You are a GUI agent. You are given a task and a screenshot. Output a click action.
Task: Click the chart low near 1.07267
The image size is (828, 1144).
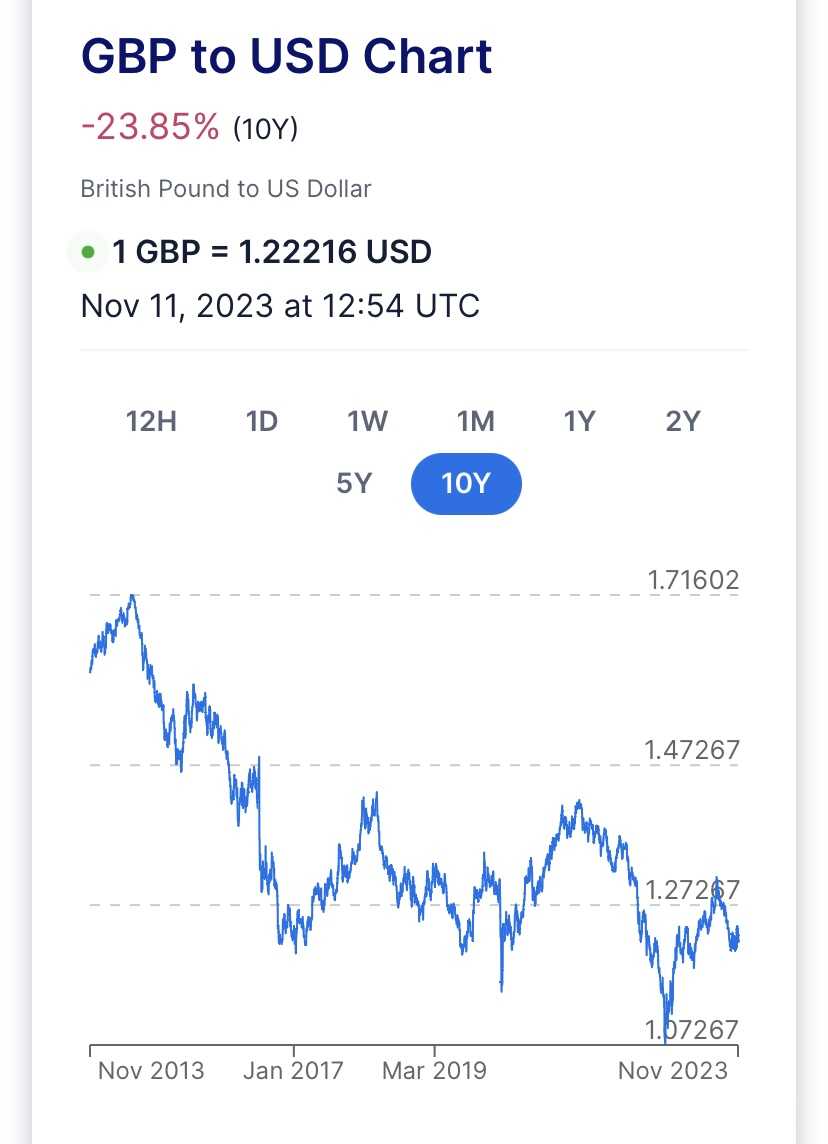click(666, 1042)
